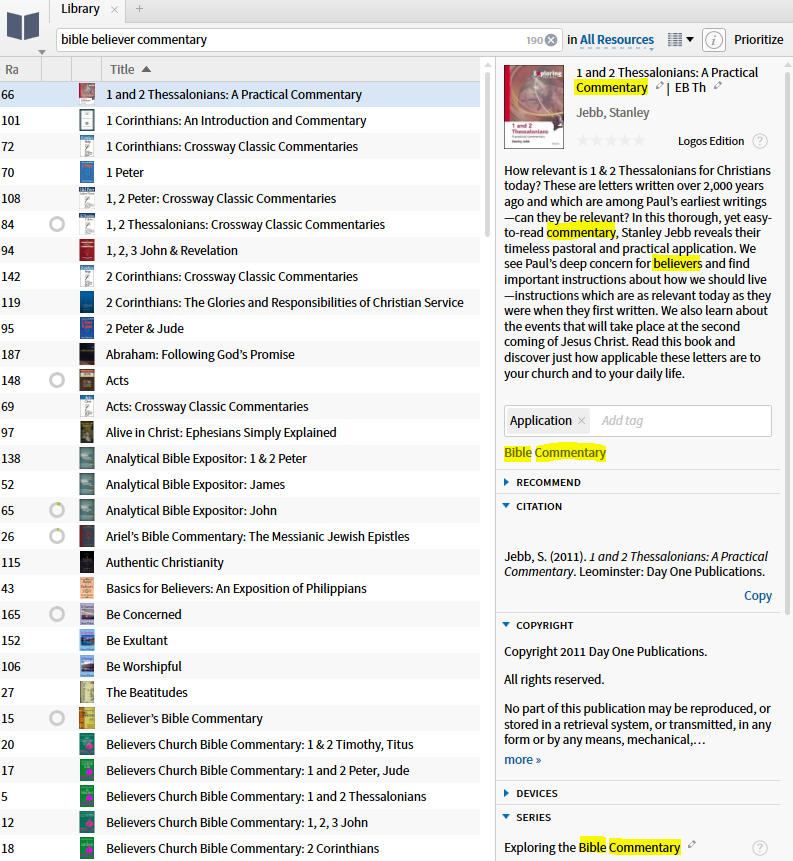Viewport: 793px width, 861px height.
Task: Remove the Application tag
Action: [582, 421]
